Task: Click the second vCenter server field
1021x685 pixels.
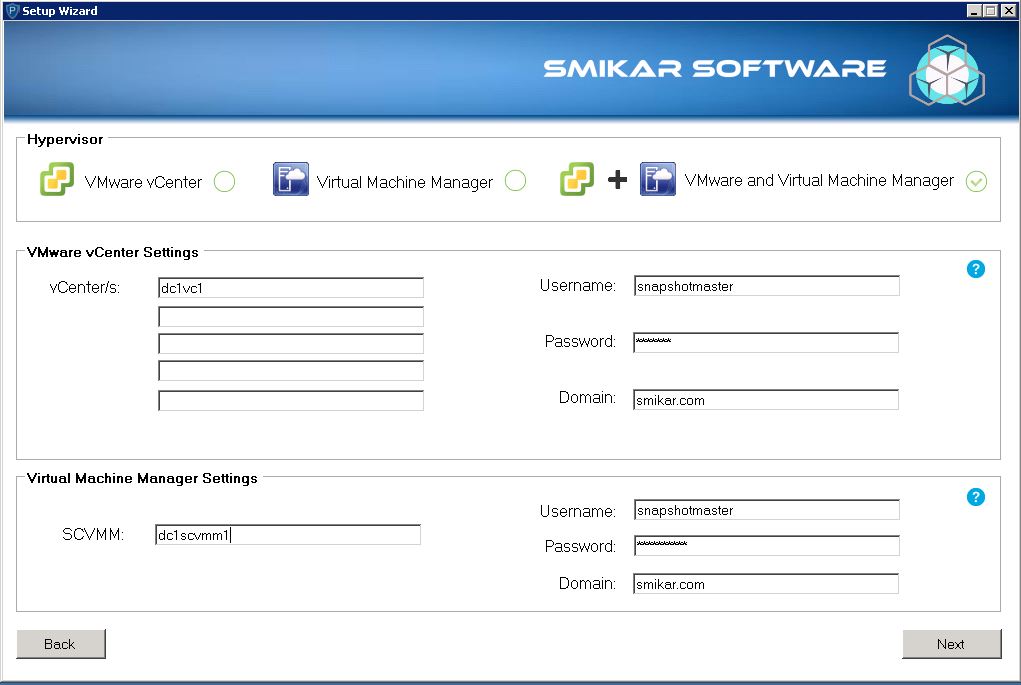Action: point(291,316)
